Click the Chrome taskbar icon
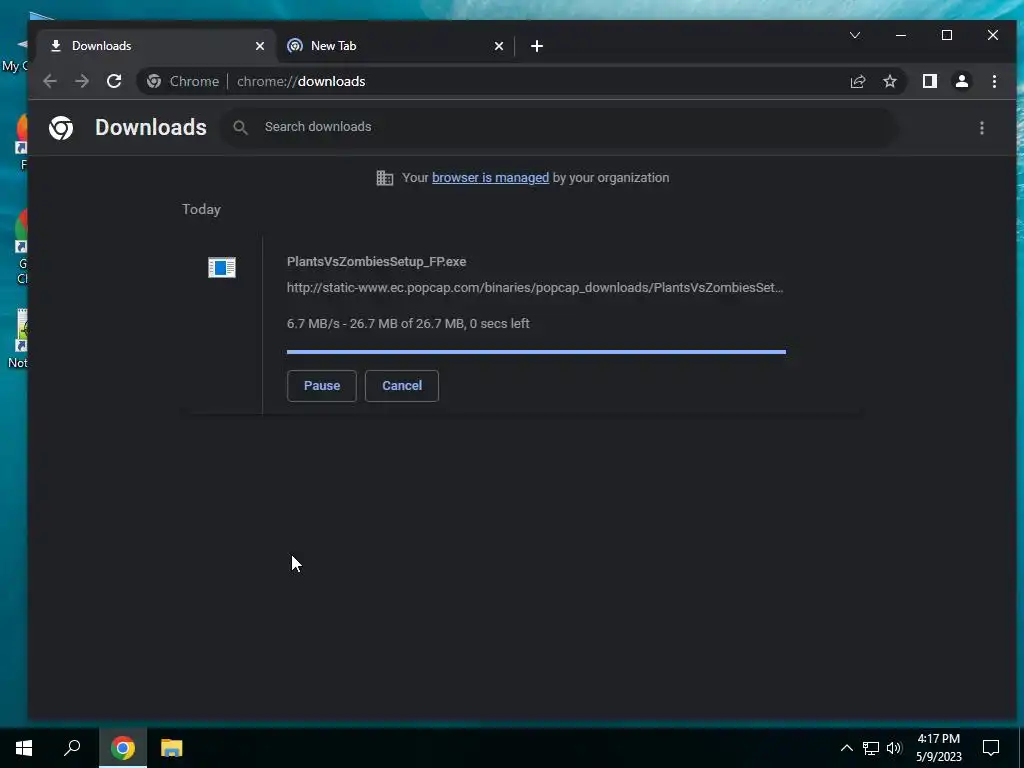Image resolution: width=1024 pixels, height=768 pixels. tap(123, 748)
